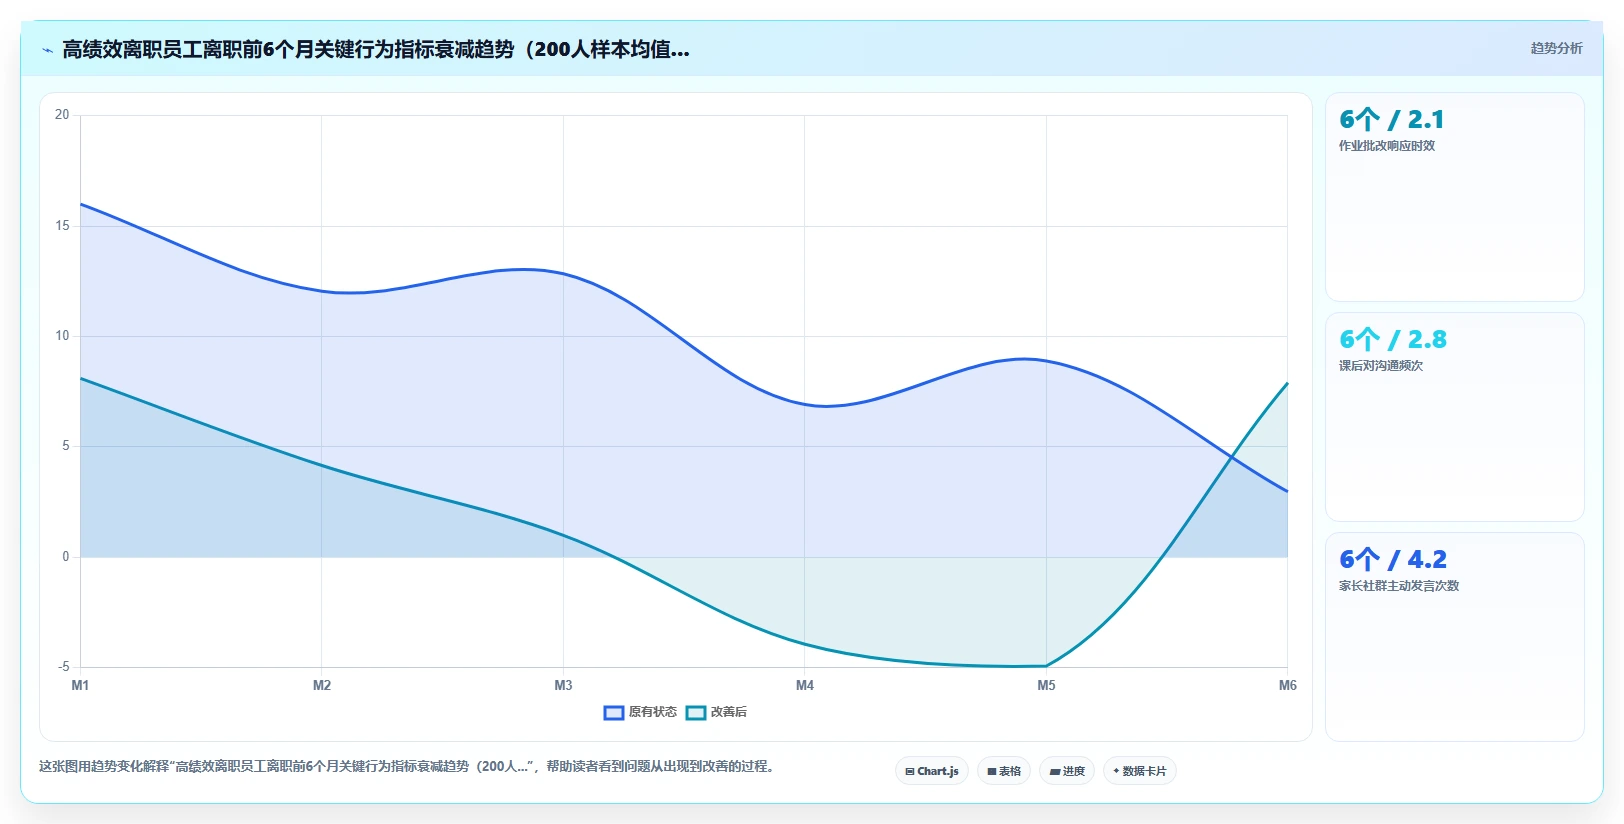
Task: Click the blue 原有状态 legend color box
Action: point(614,713)
